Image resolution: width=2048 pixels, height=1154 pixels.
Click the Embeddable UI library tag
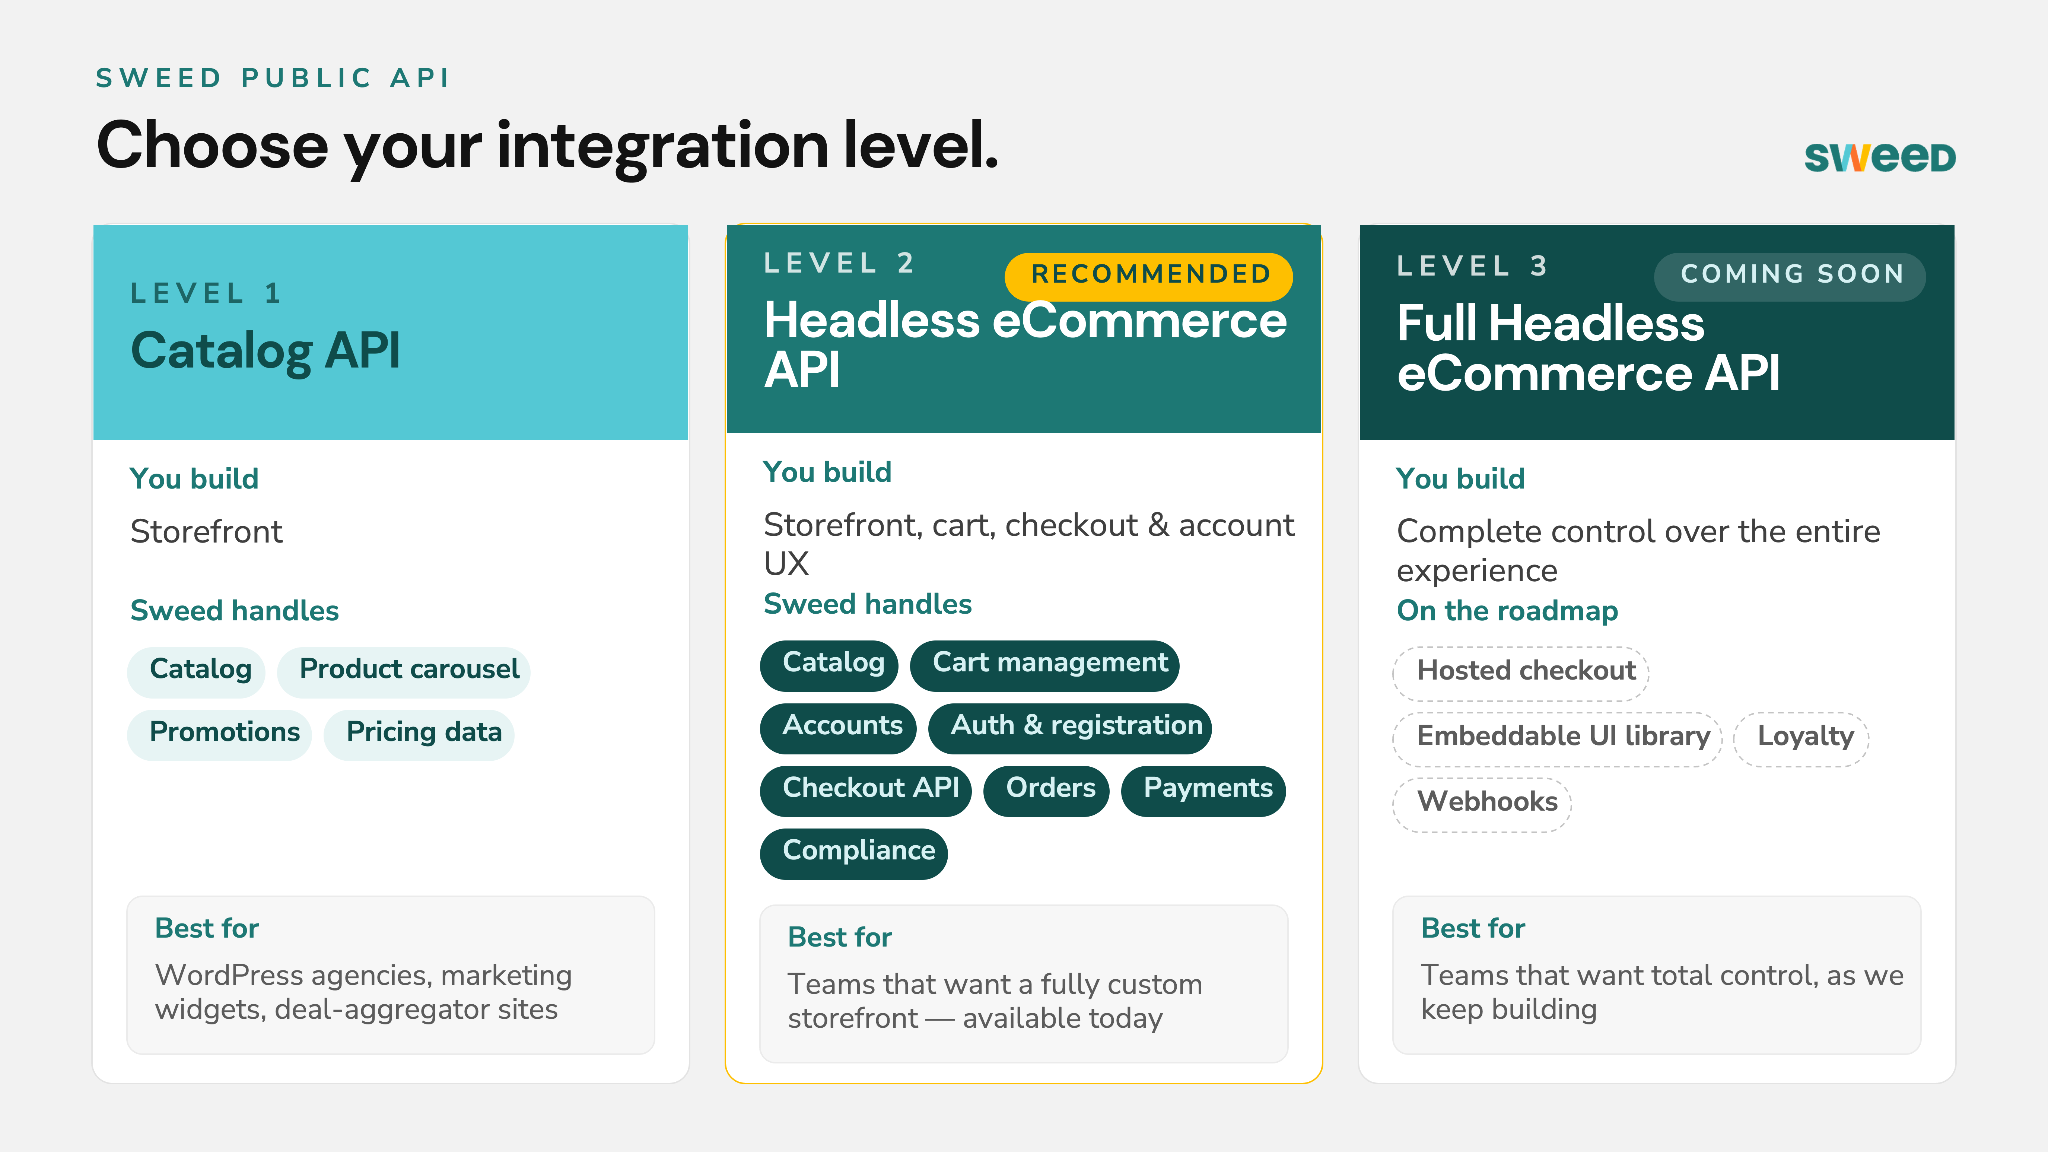tap(1558, 738)
